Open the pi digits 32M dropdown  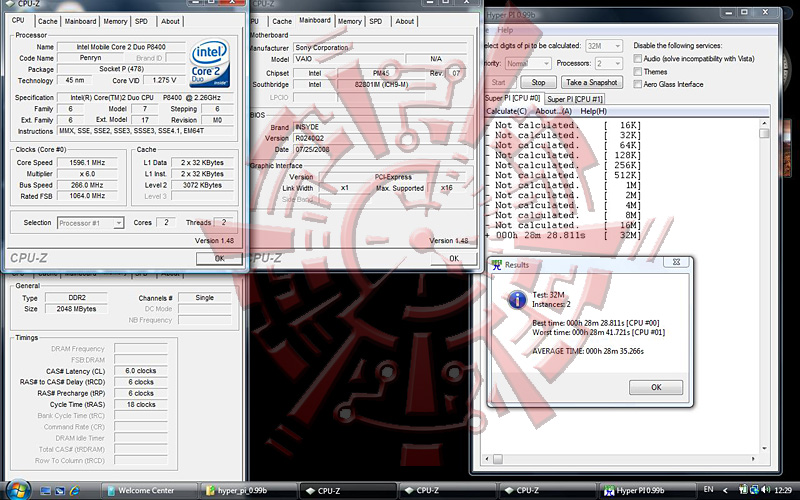tap(604, 46)
